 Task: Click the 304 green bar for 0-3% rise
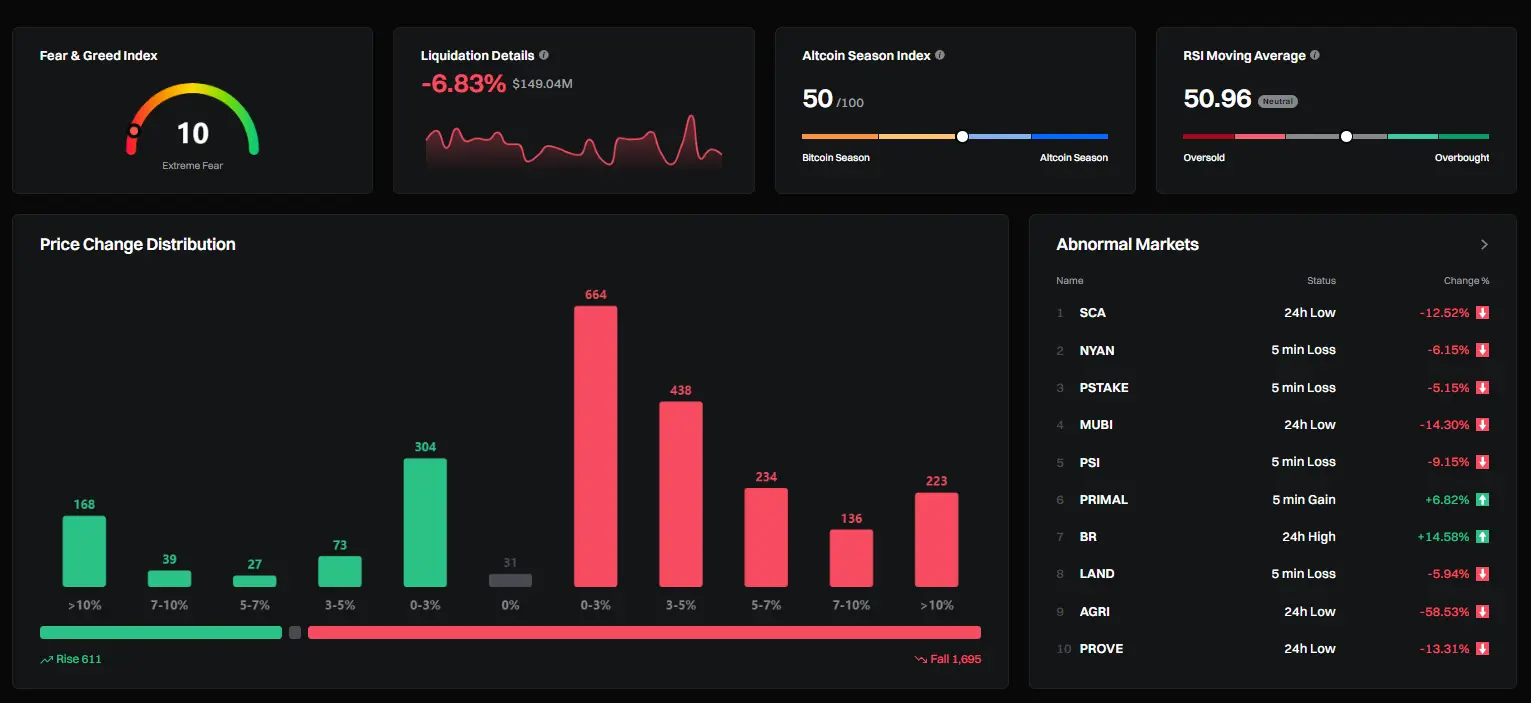[x=425, y=523]
